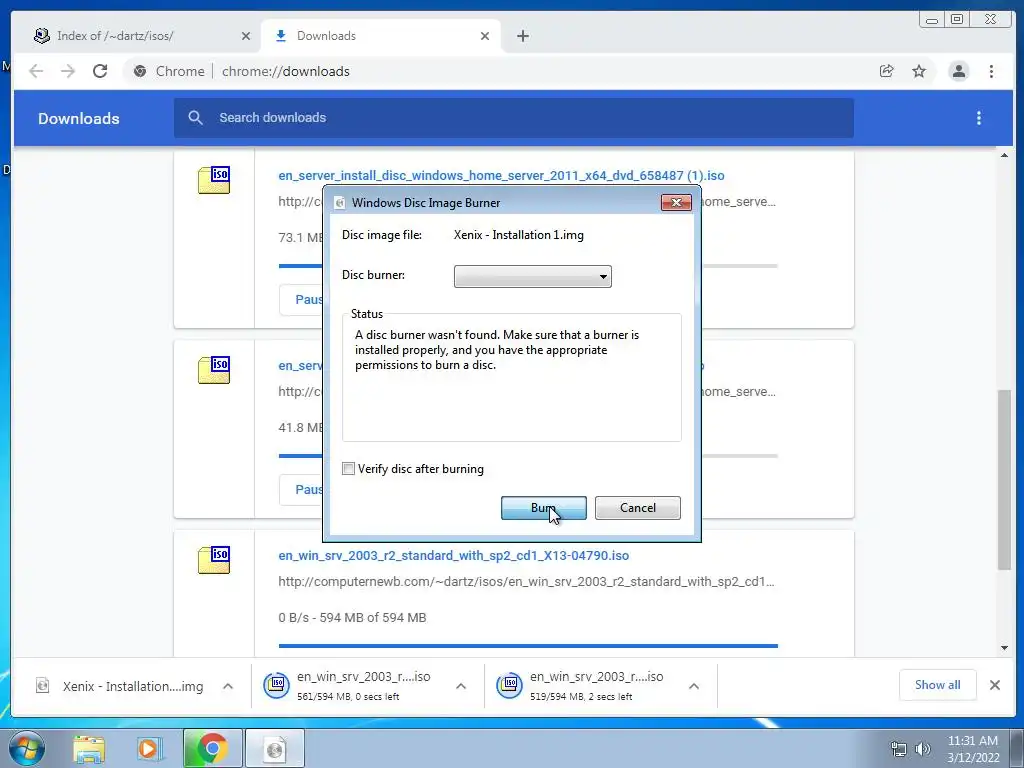Click the Downloads page heading
The height and width of the screenshot is (768, 1024).
pos(78,118)
